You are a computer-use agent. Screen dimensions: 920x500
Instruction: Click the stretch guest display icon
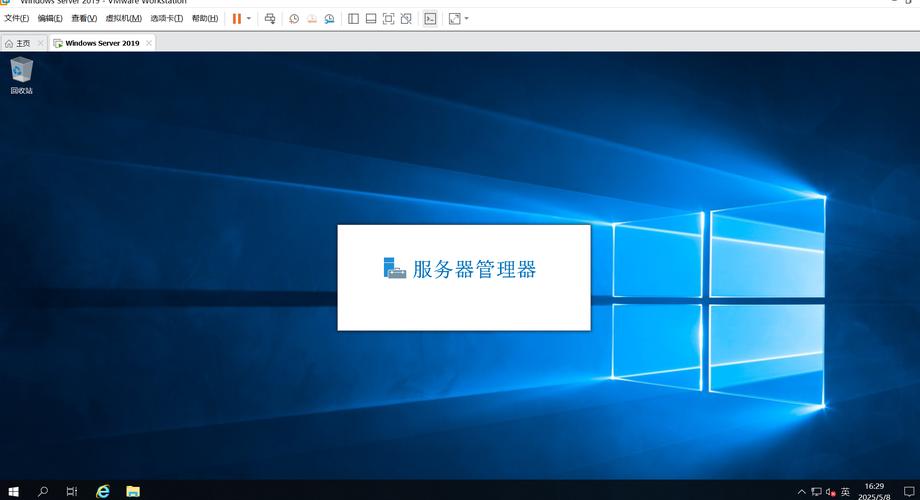point(455,19)
